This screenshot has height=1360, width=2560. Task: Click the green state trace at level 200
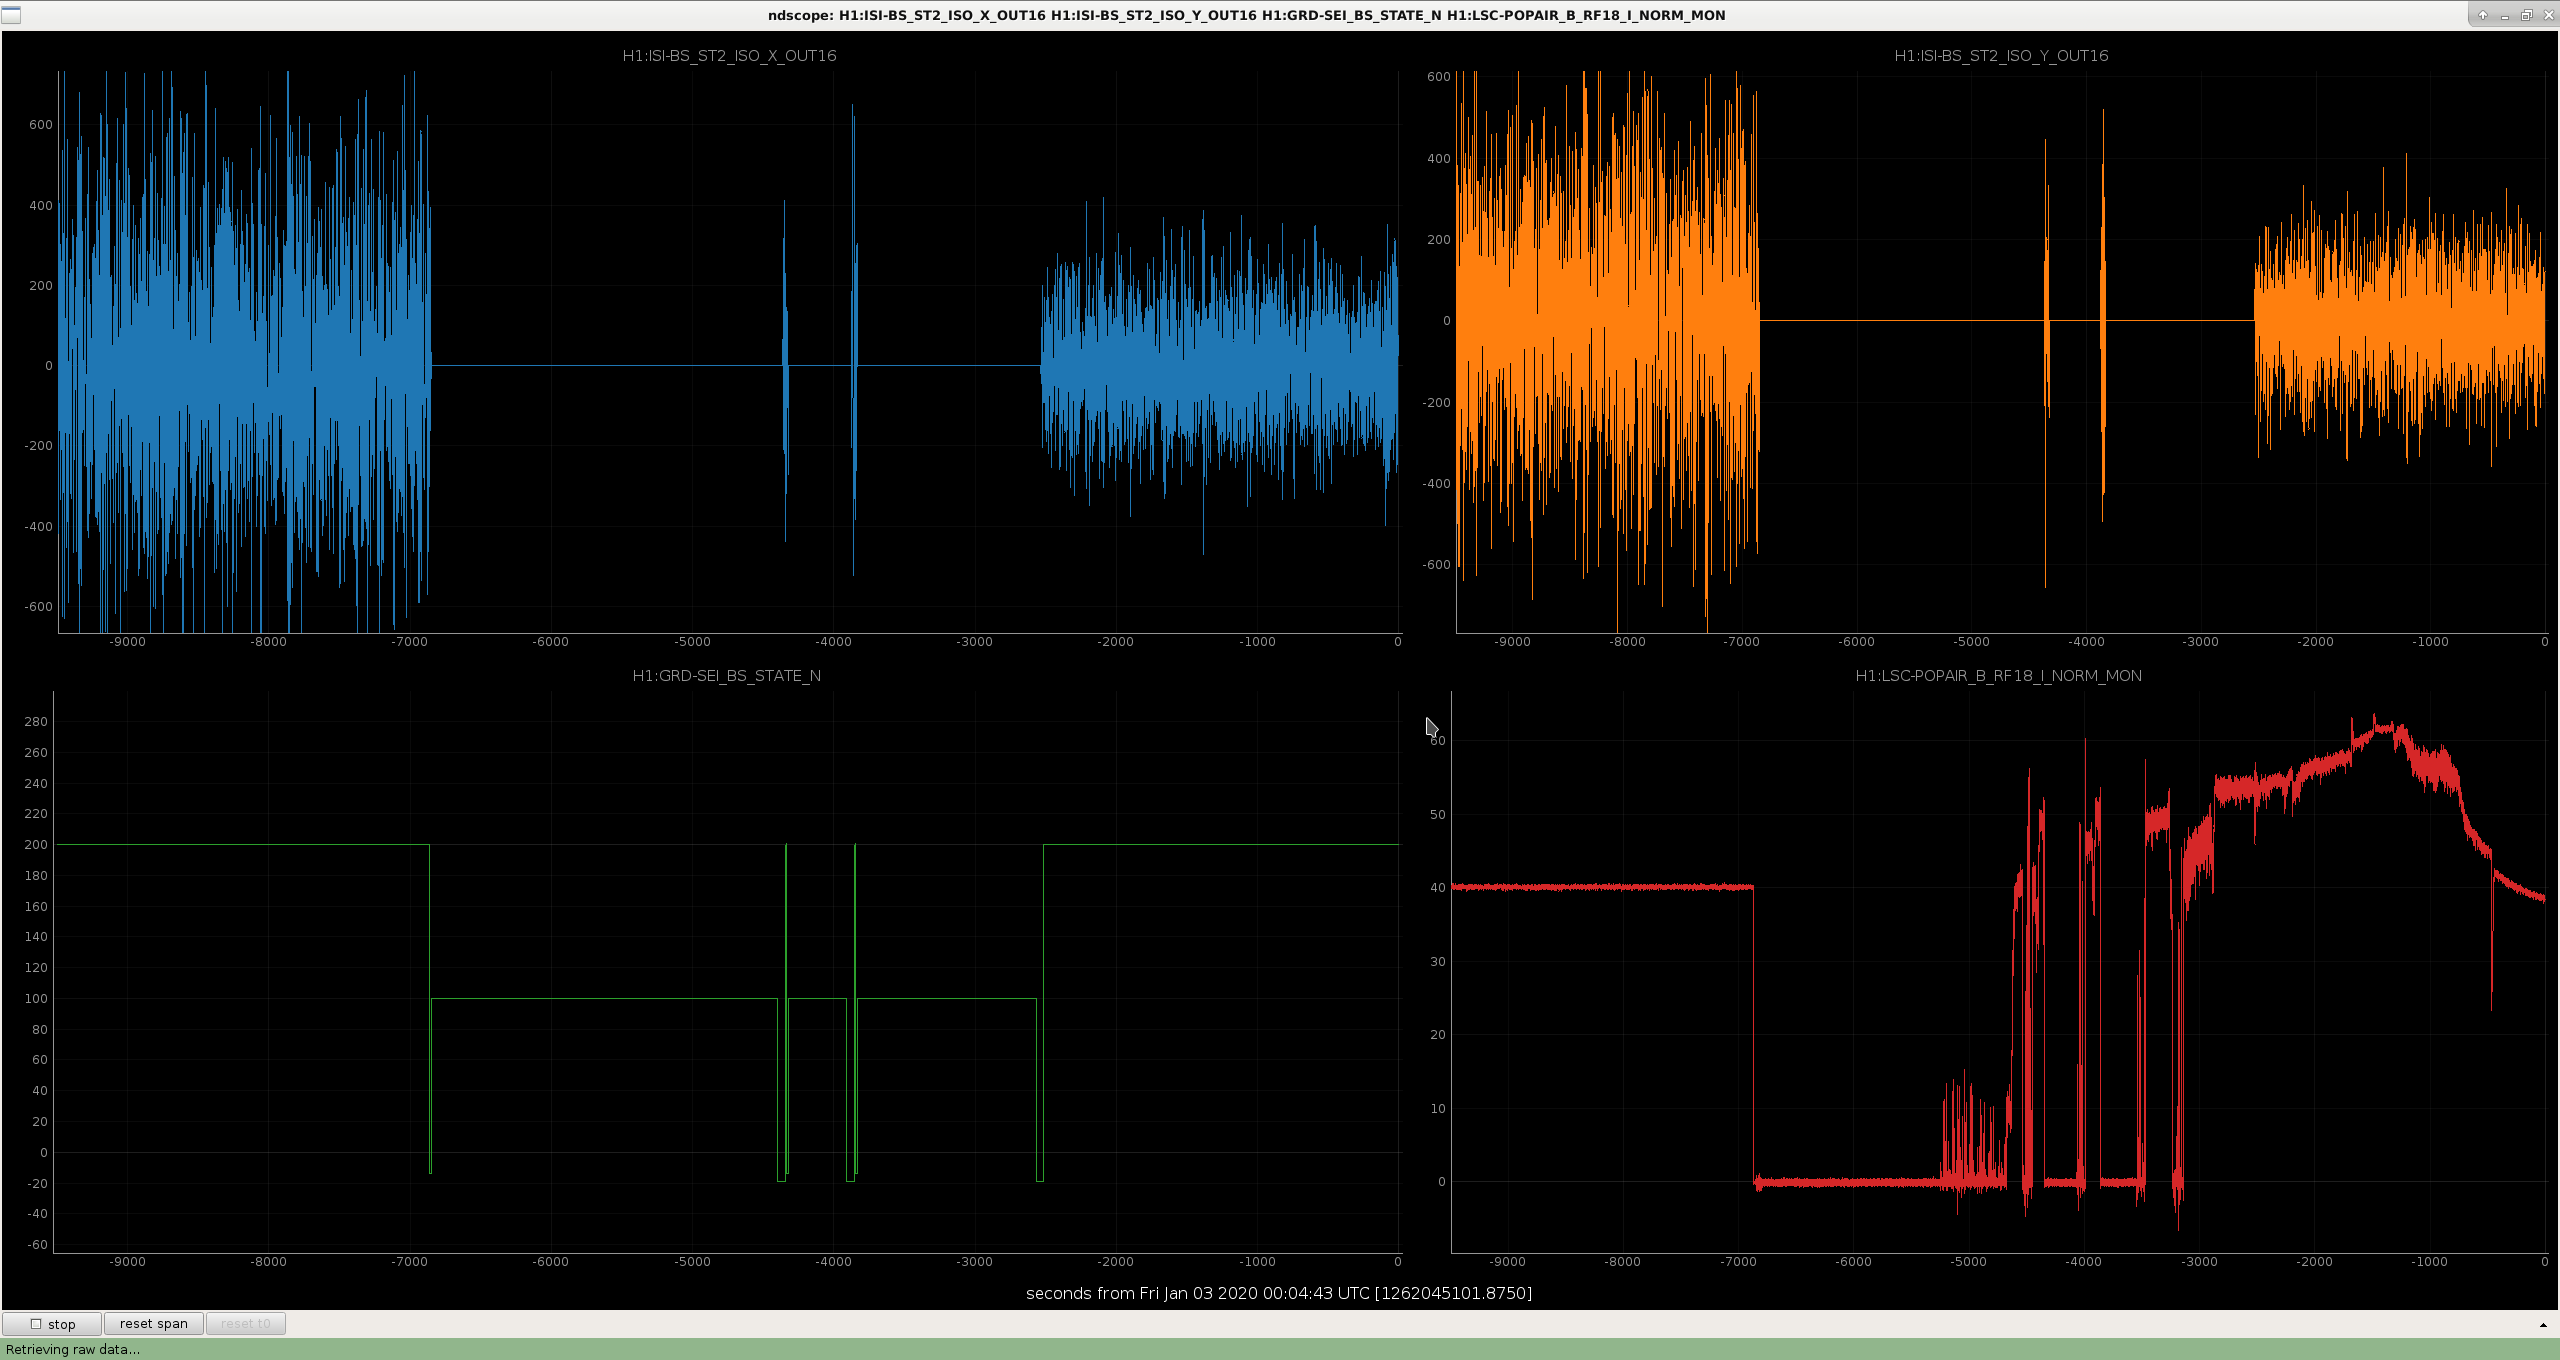tap(240, 845)
